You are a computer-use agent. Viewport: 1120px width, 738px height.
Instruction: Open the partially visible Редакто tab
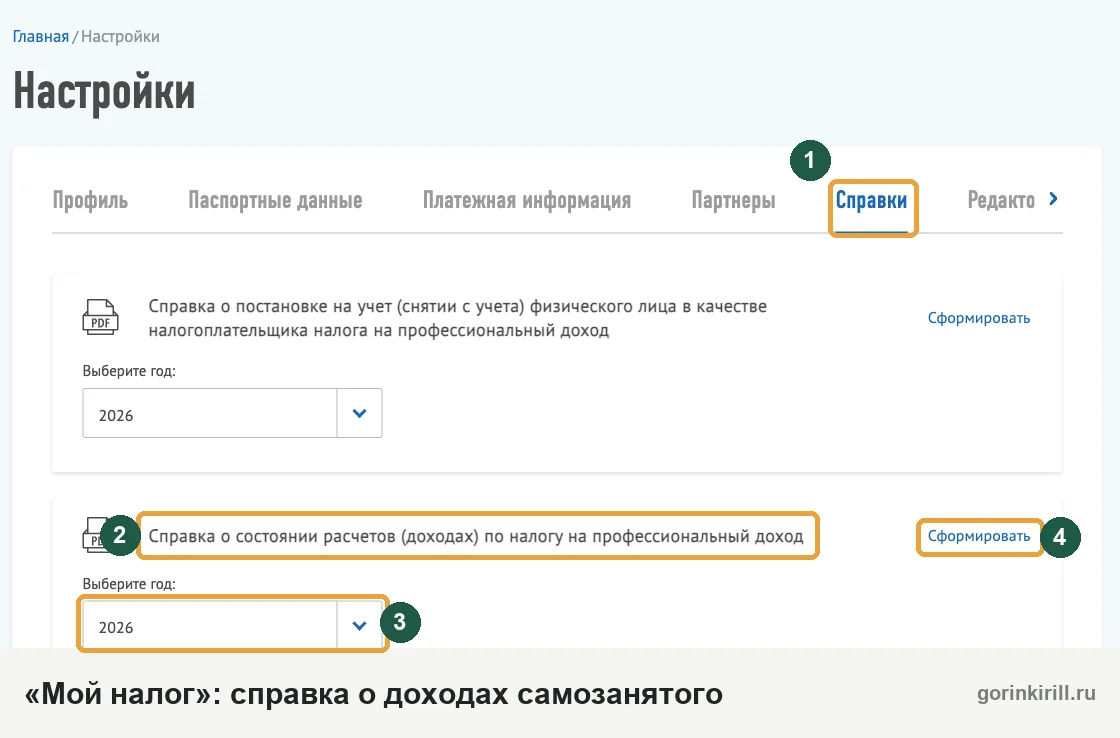1001,201
